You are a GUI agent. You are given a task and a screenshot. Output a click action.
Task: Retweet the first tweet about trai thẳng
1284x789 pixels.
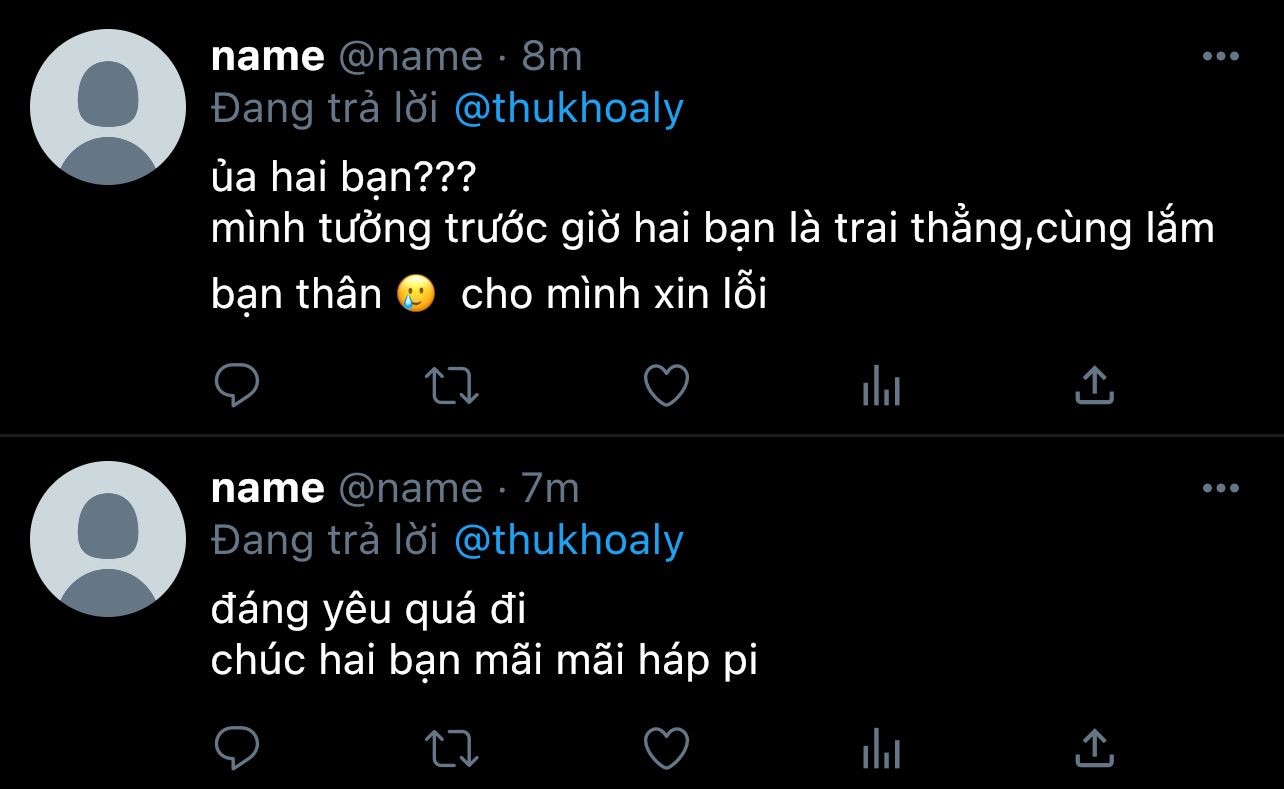click(452, 386)
